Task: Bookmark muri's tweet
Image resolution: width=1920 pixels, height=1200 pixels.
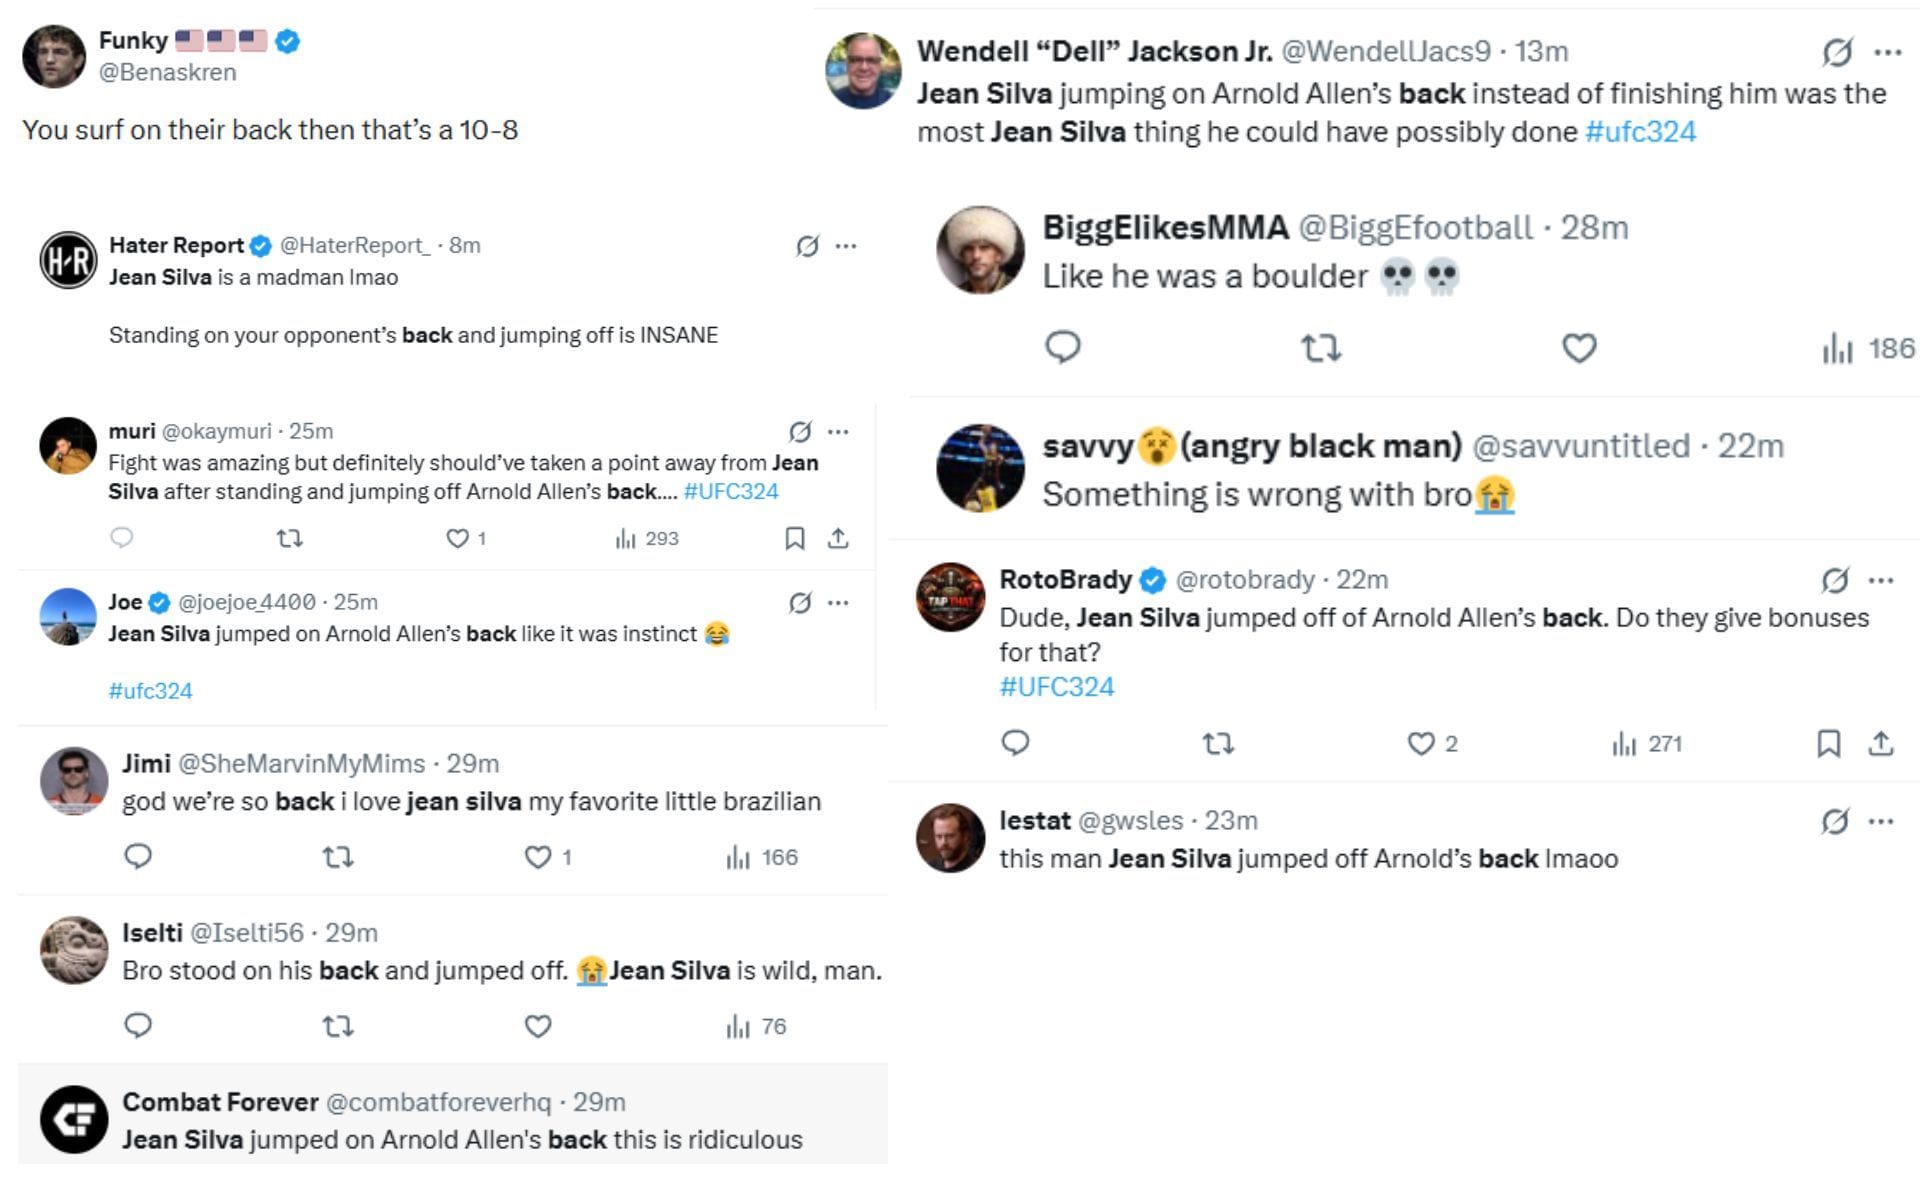Action: click(794, 538)
